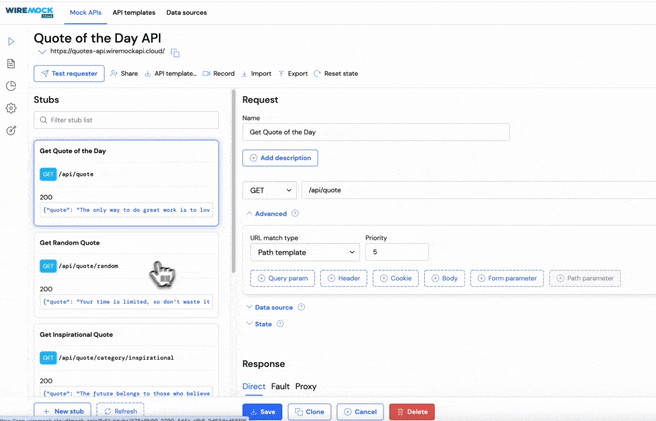Viewport: 656px width, 421px height.
Task: Select the Get Quote of the Day stub
Action: tap(126, 183)
